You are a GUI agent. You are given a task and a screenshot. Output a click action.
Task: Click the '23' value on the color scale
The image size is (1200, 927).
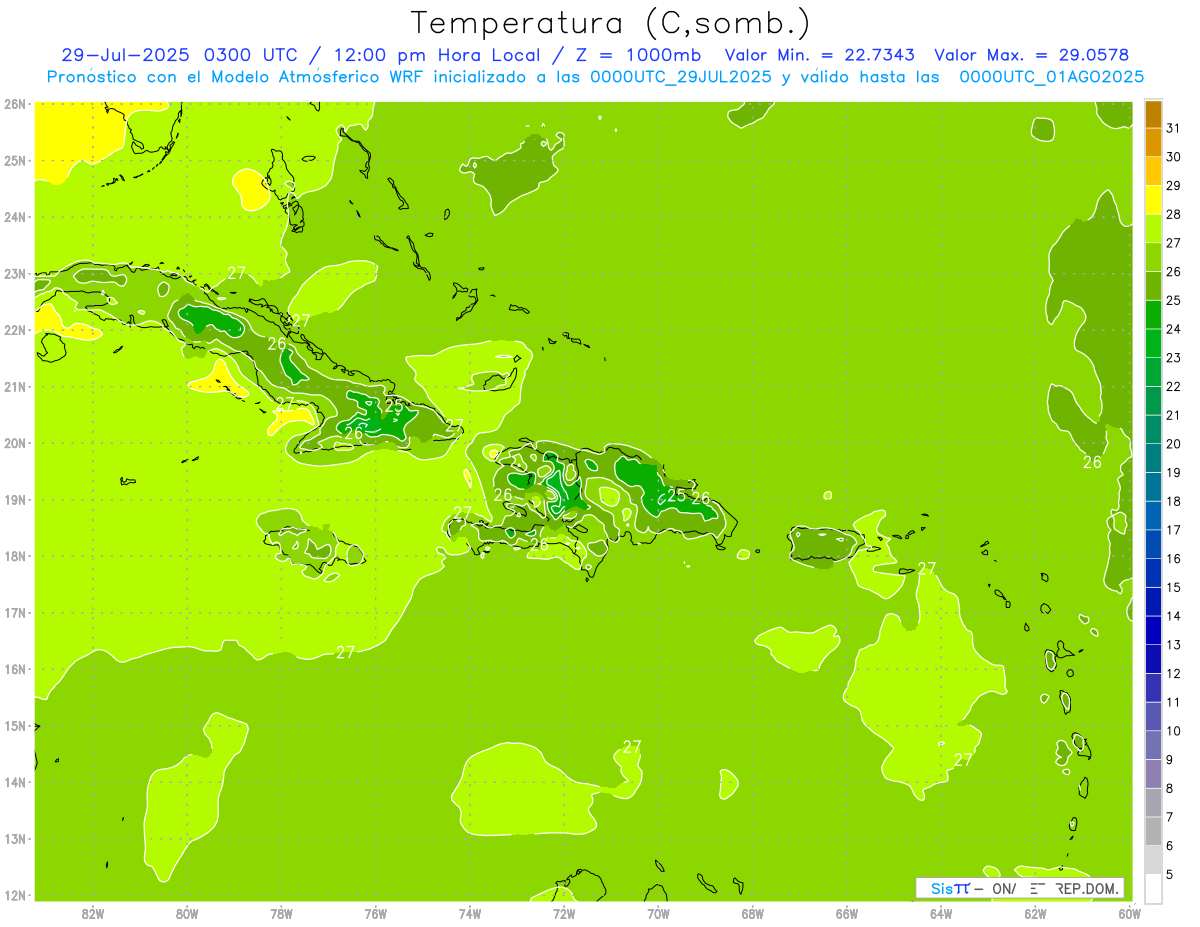click(1173, 358)
